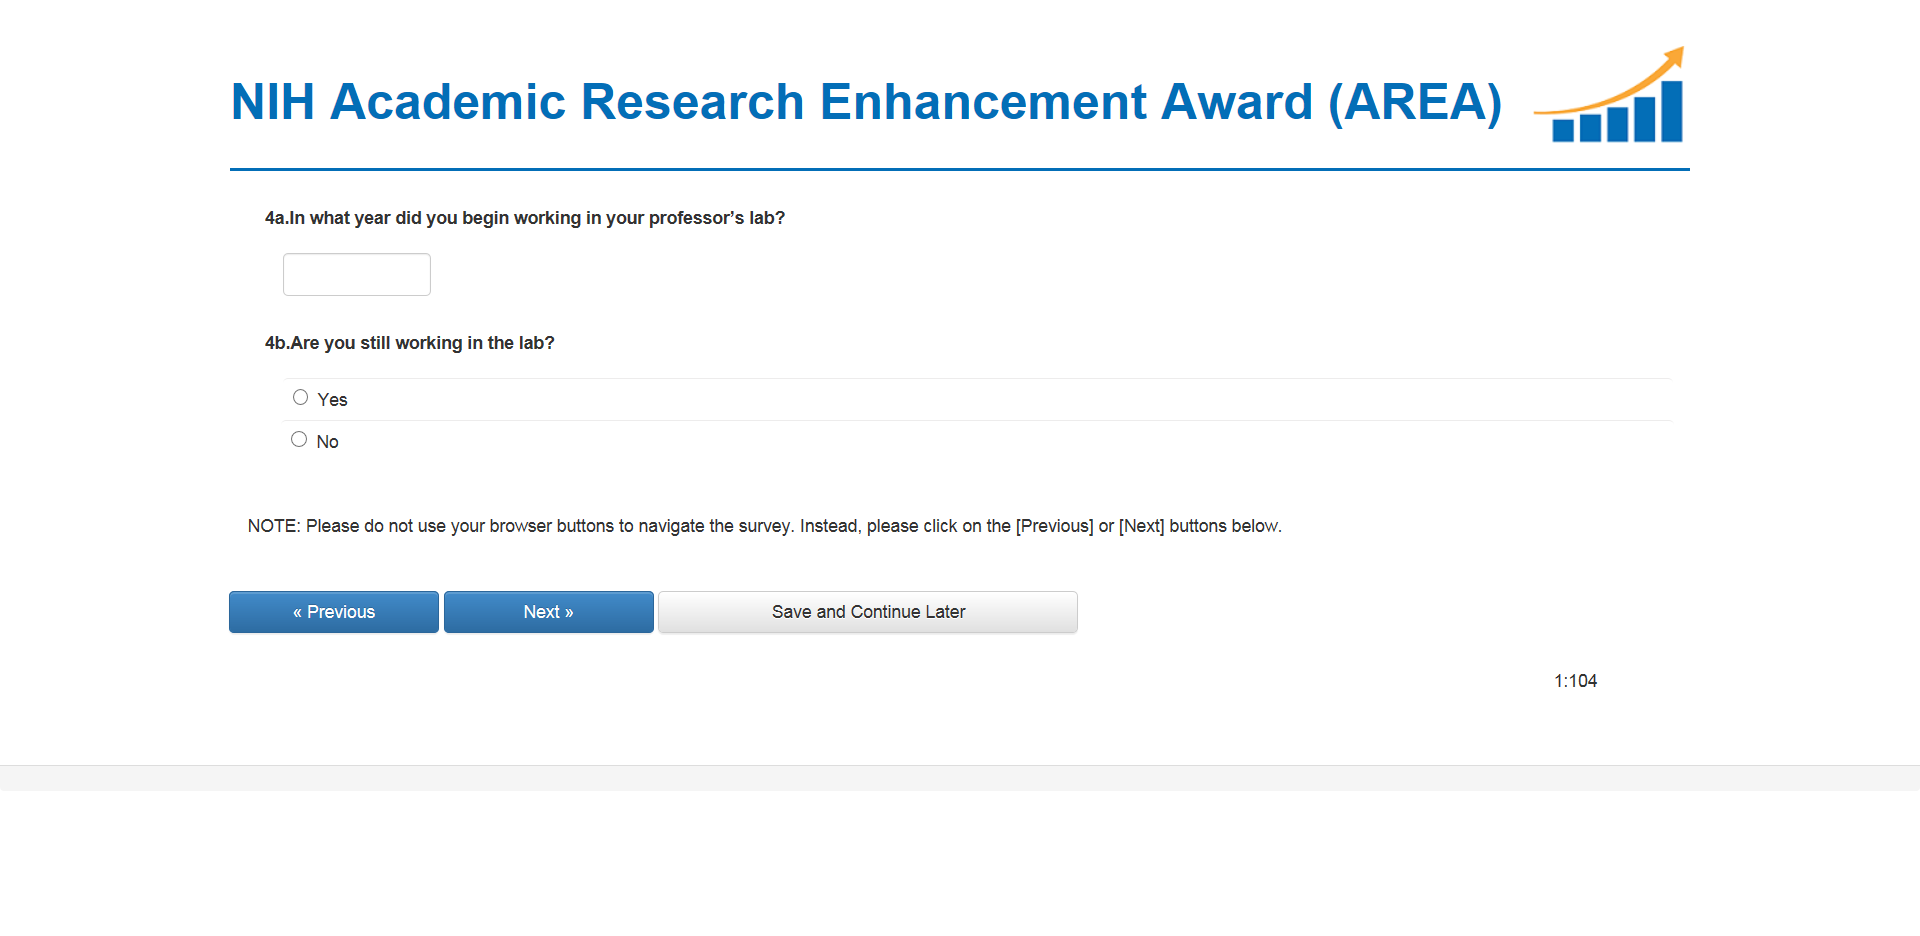Screen dimensions: 1920x936
Task: Go back with the Previous button
Action: pyautogui.click(x=334, y=612)
